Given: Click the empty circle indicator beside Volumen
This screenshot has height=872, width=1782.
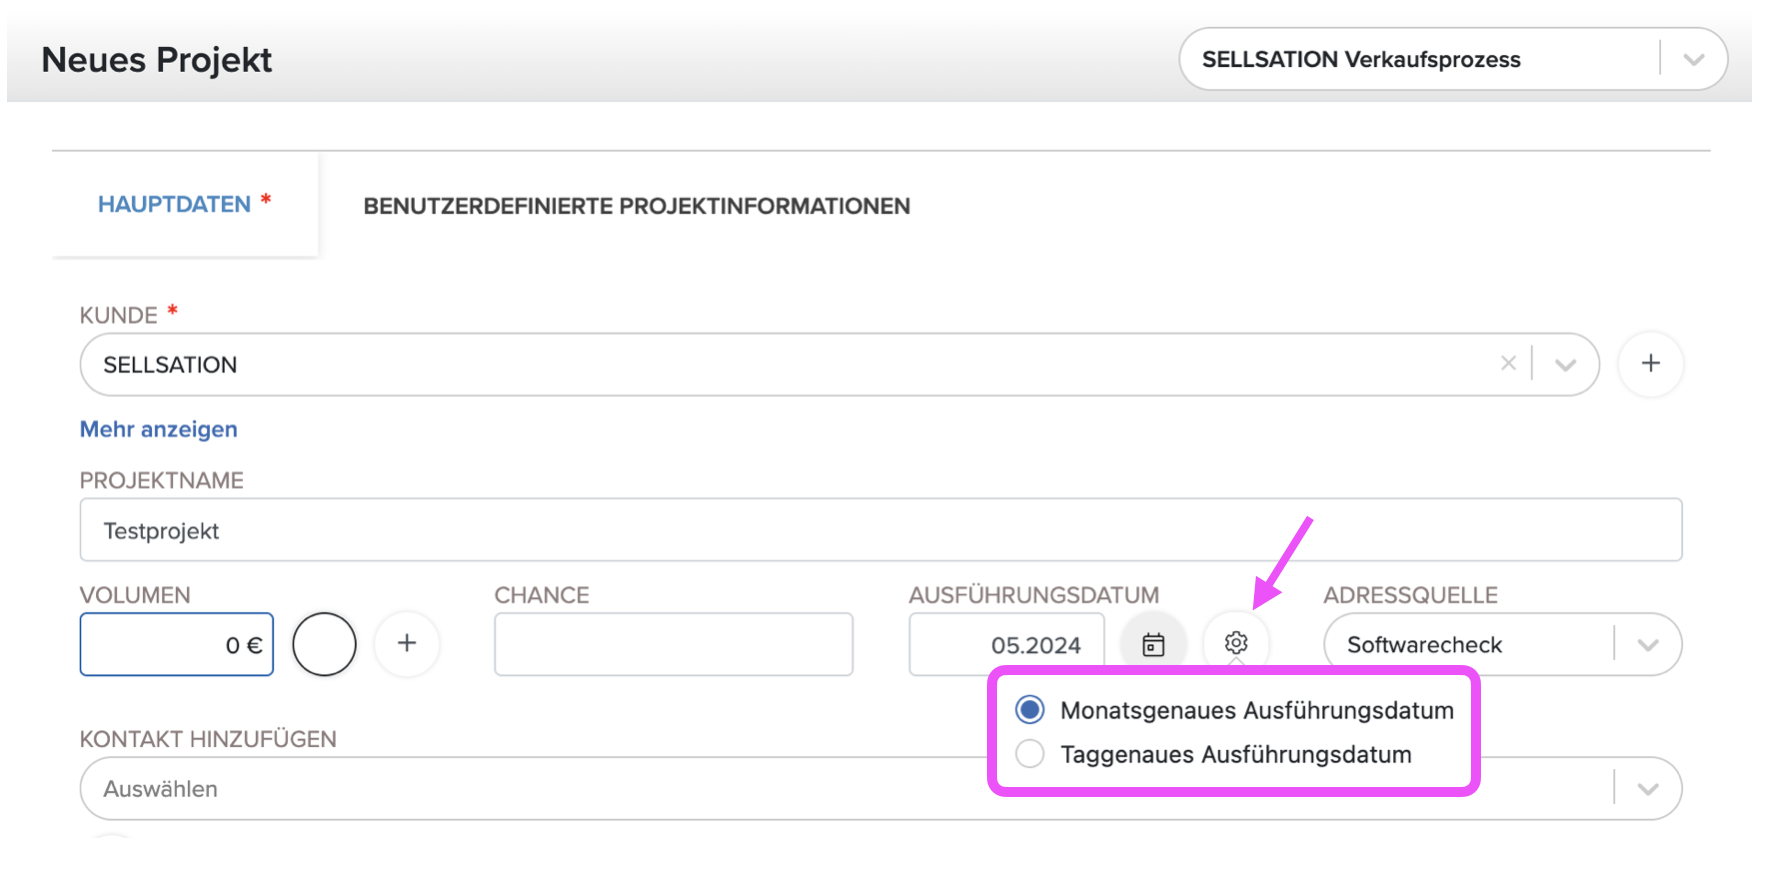Looking at the screenshot, I should [324, 644].
